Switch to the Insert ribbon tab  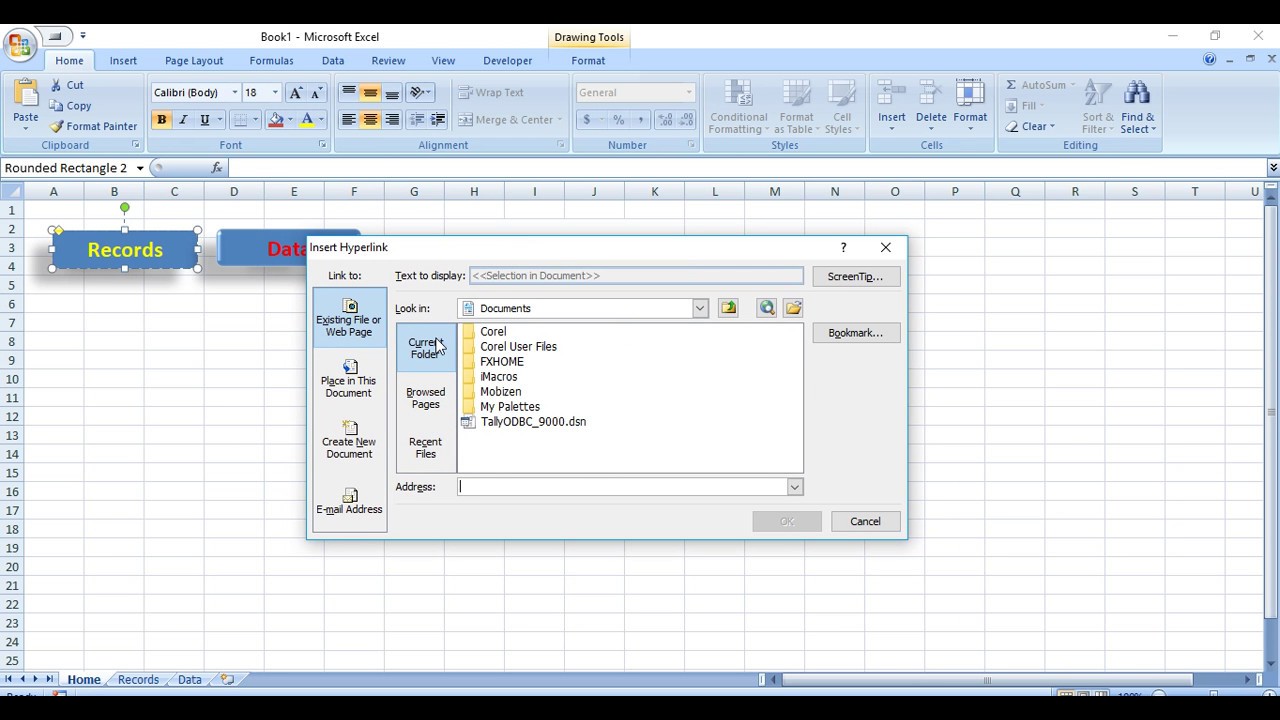(123, 61)
